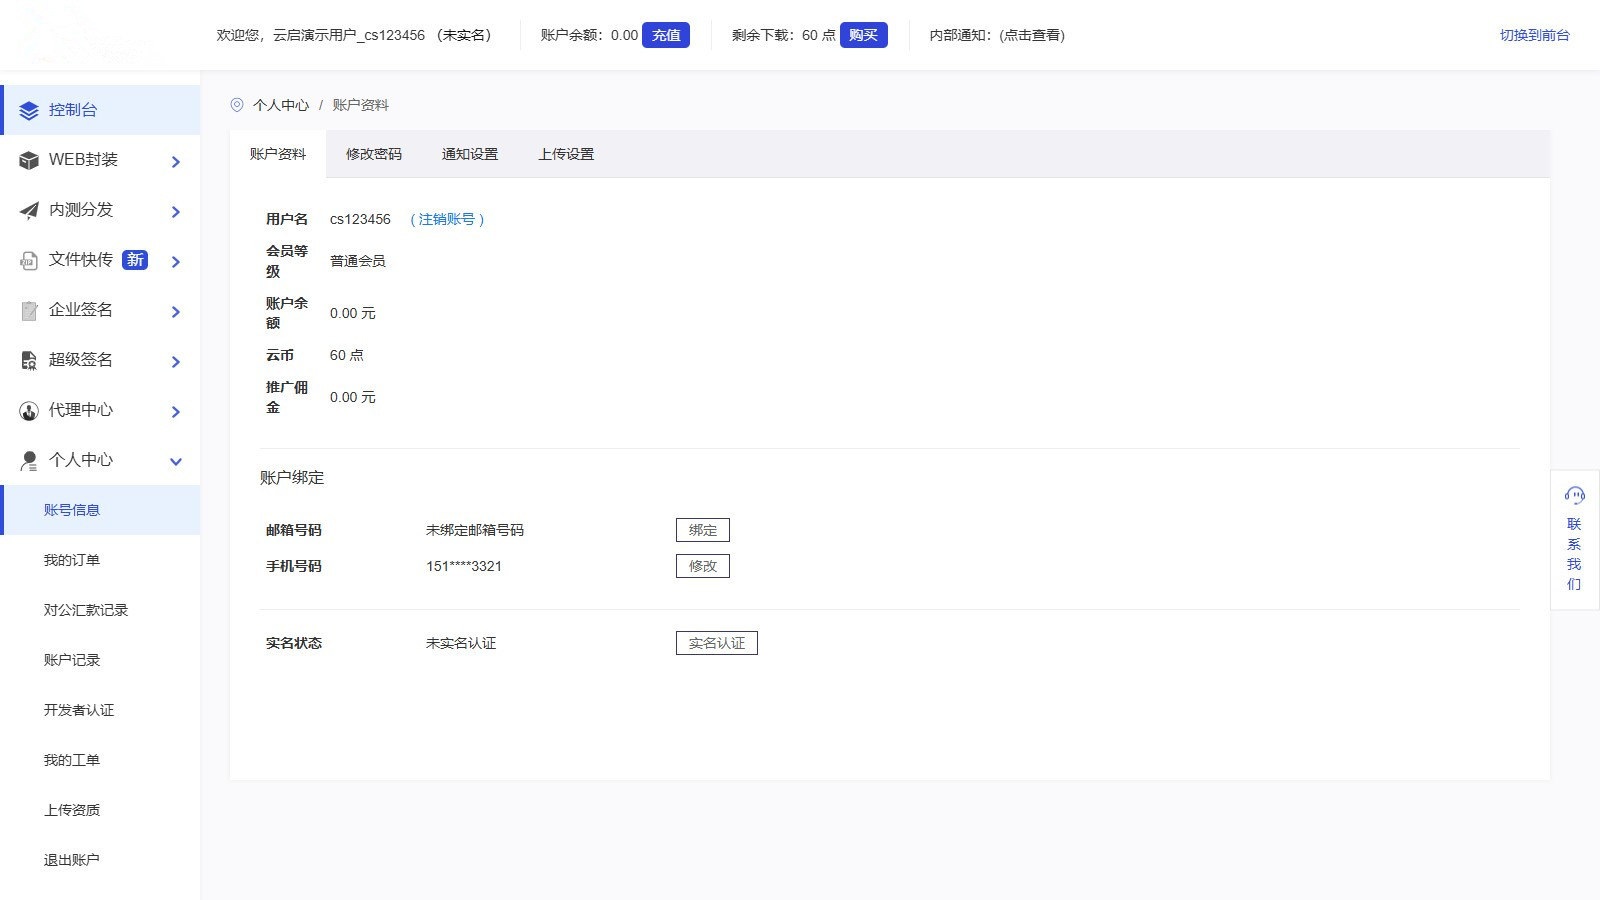This screenshot has width=1600, height=900.
Task: Open 我的订单 in the sidebar
Action: coord(72,560)
